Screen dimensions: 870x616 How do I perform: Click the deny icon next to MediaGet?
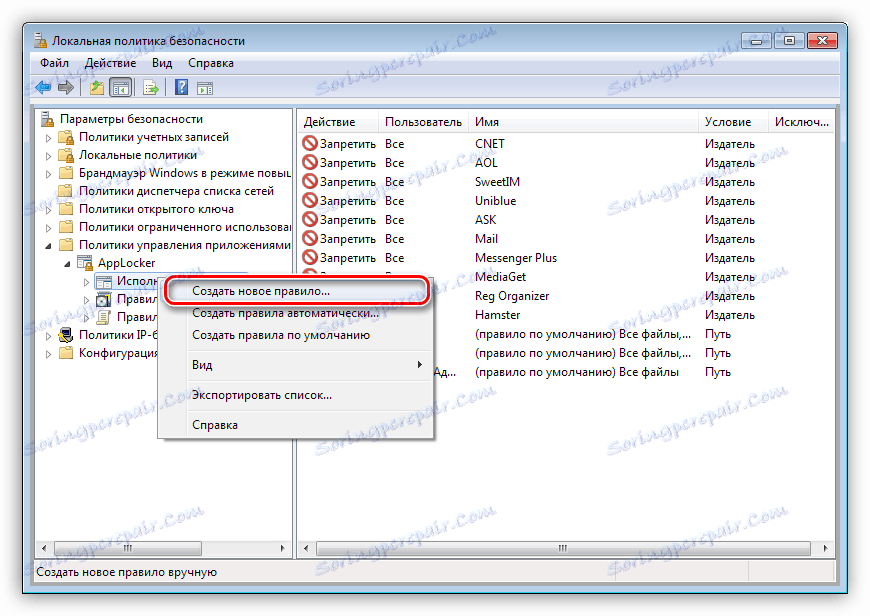(x=308, y=276)
